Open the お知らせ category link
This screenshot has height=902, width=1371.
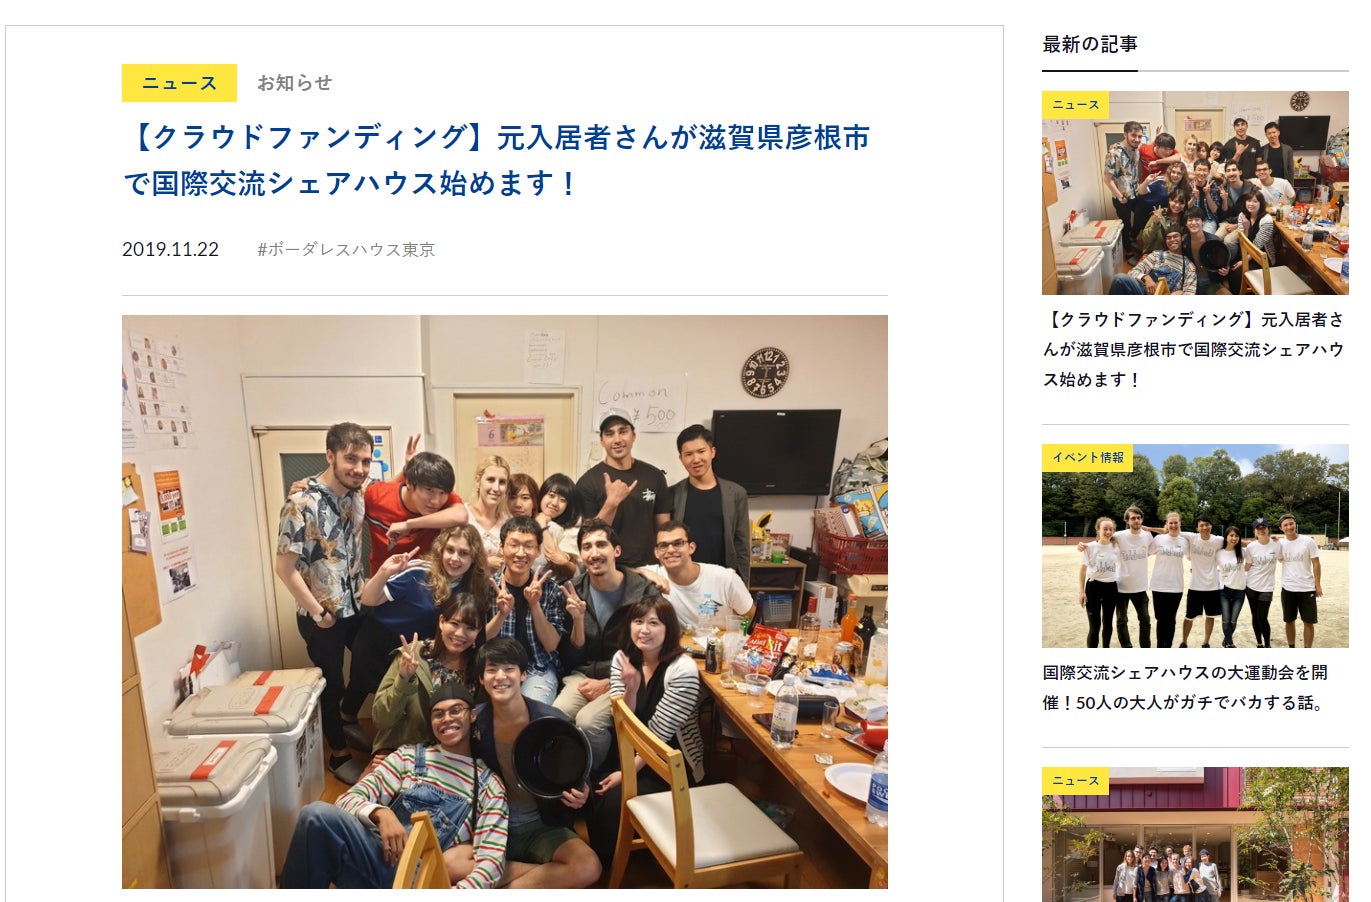[294, 83]
